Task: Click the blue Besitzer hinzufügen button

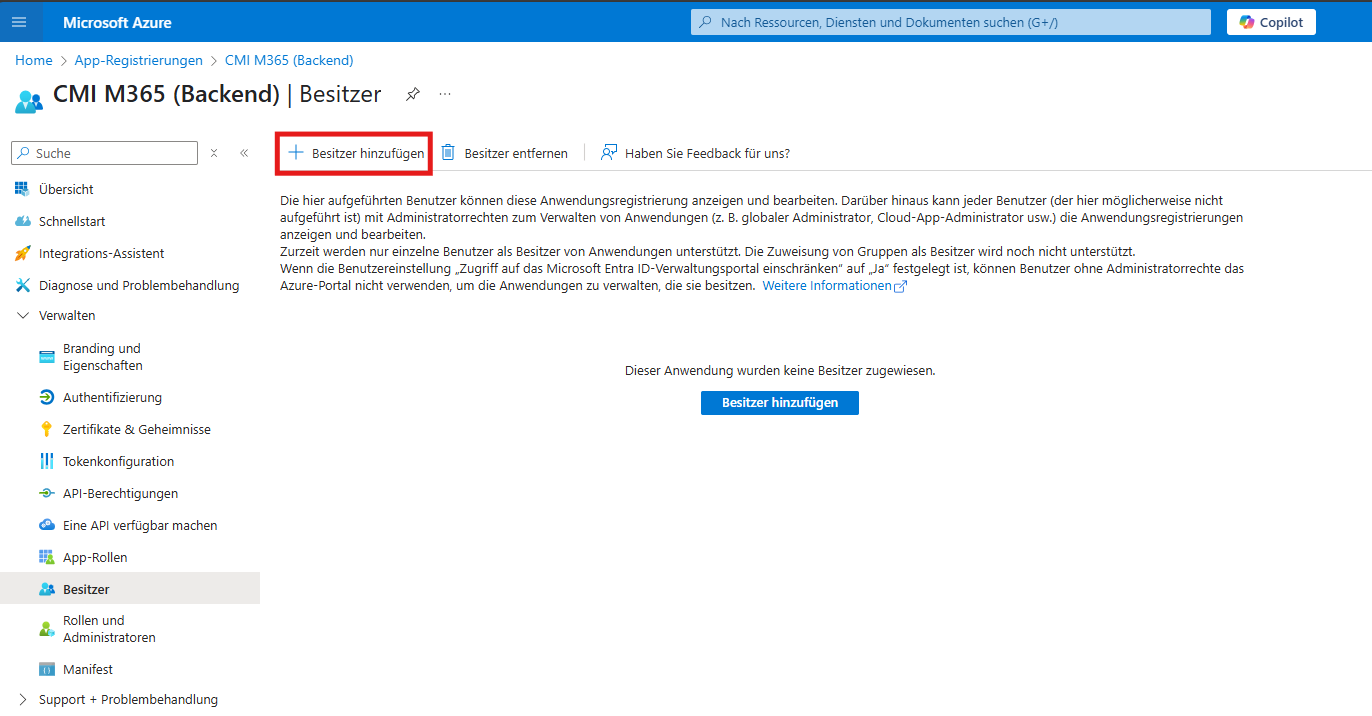Action: point(779,402)
